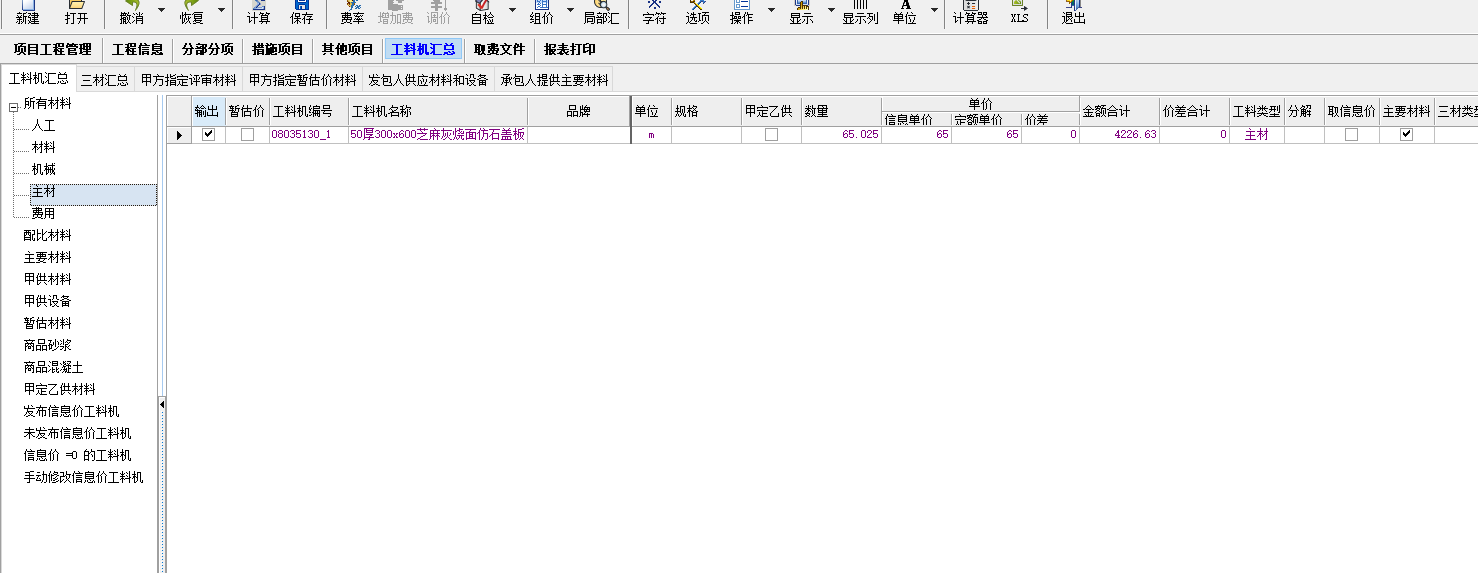The width and height of the screenshot is (1478, 573).
Task: Click the 显示 (Display) toolbar button
Action: [x=801, y=13]
